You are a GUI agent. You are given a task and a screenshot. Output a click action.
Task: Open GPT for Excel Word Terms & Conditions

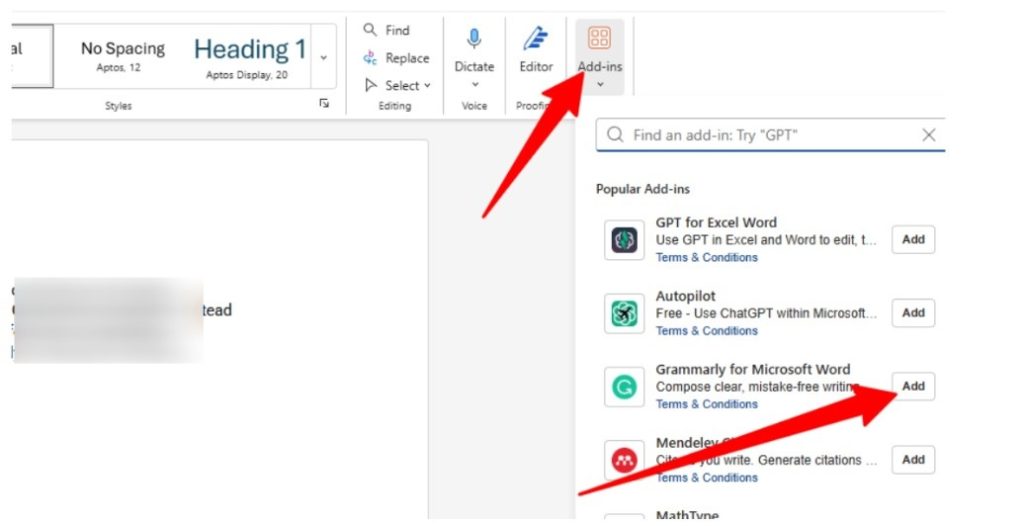coord(707,257)
